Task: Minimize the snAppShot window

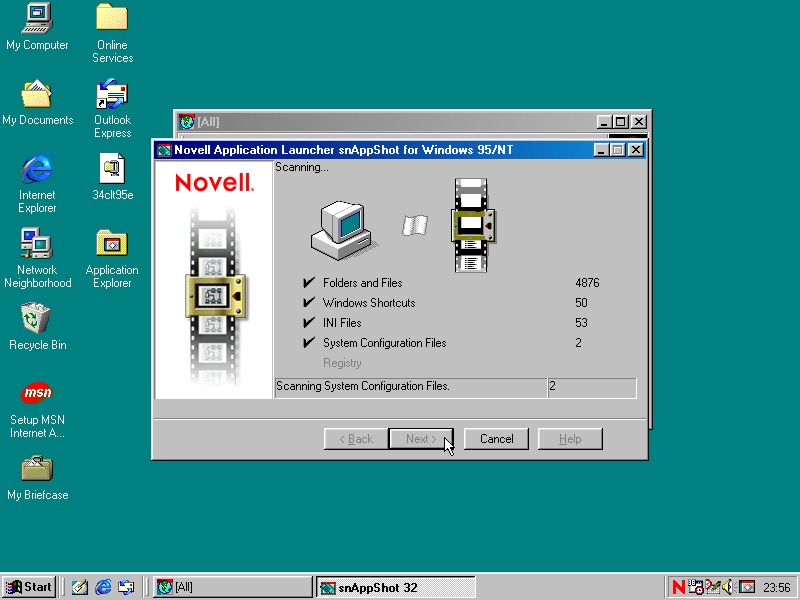Action: (602, 150)
